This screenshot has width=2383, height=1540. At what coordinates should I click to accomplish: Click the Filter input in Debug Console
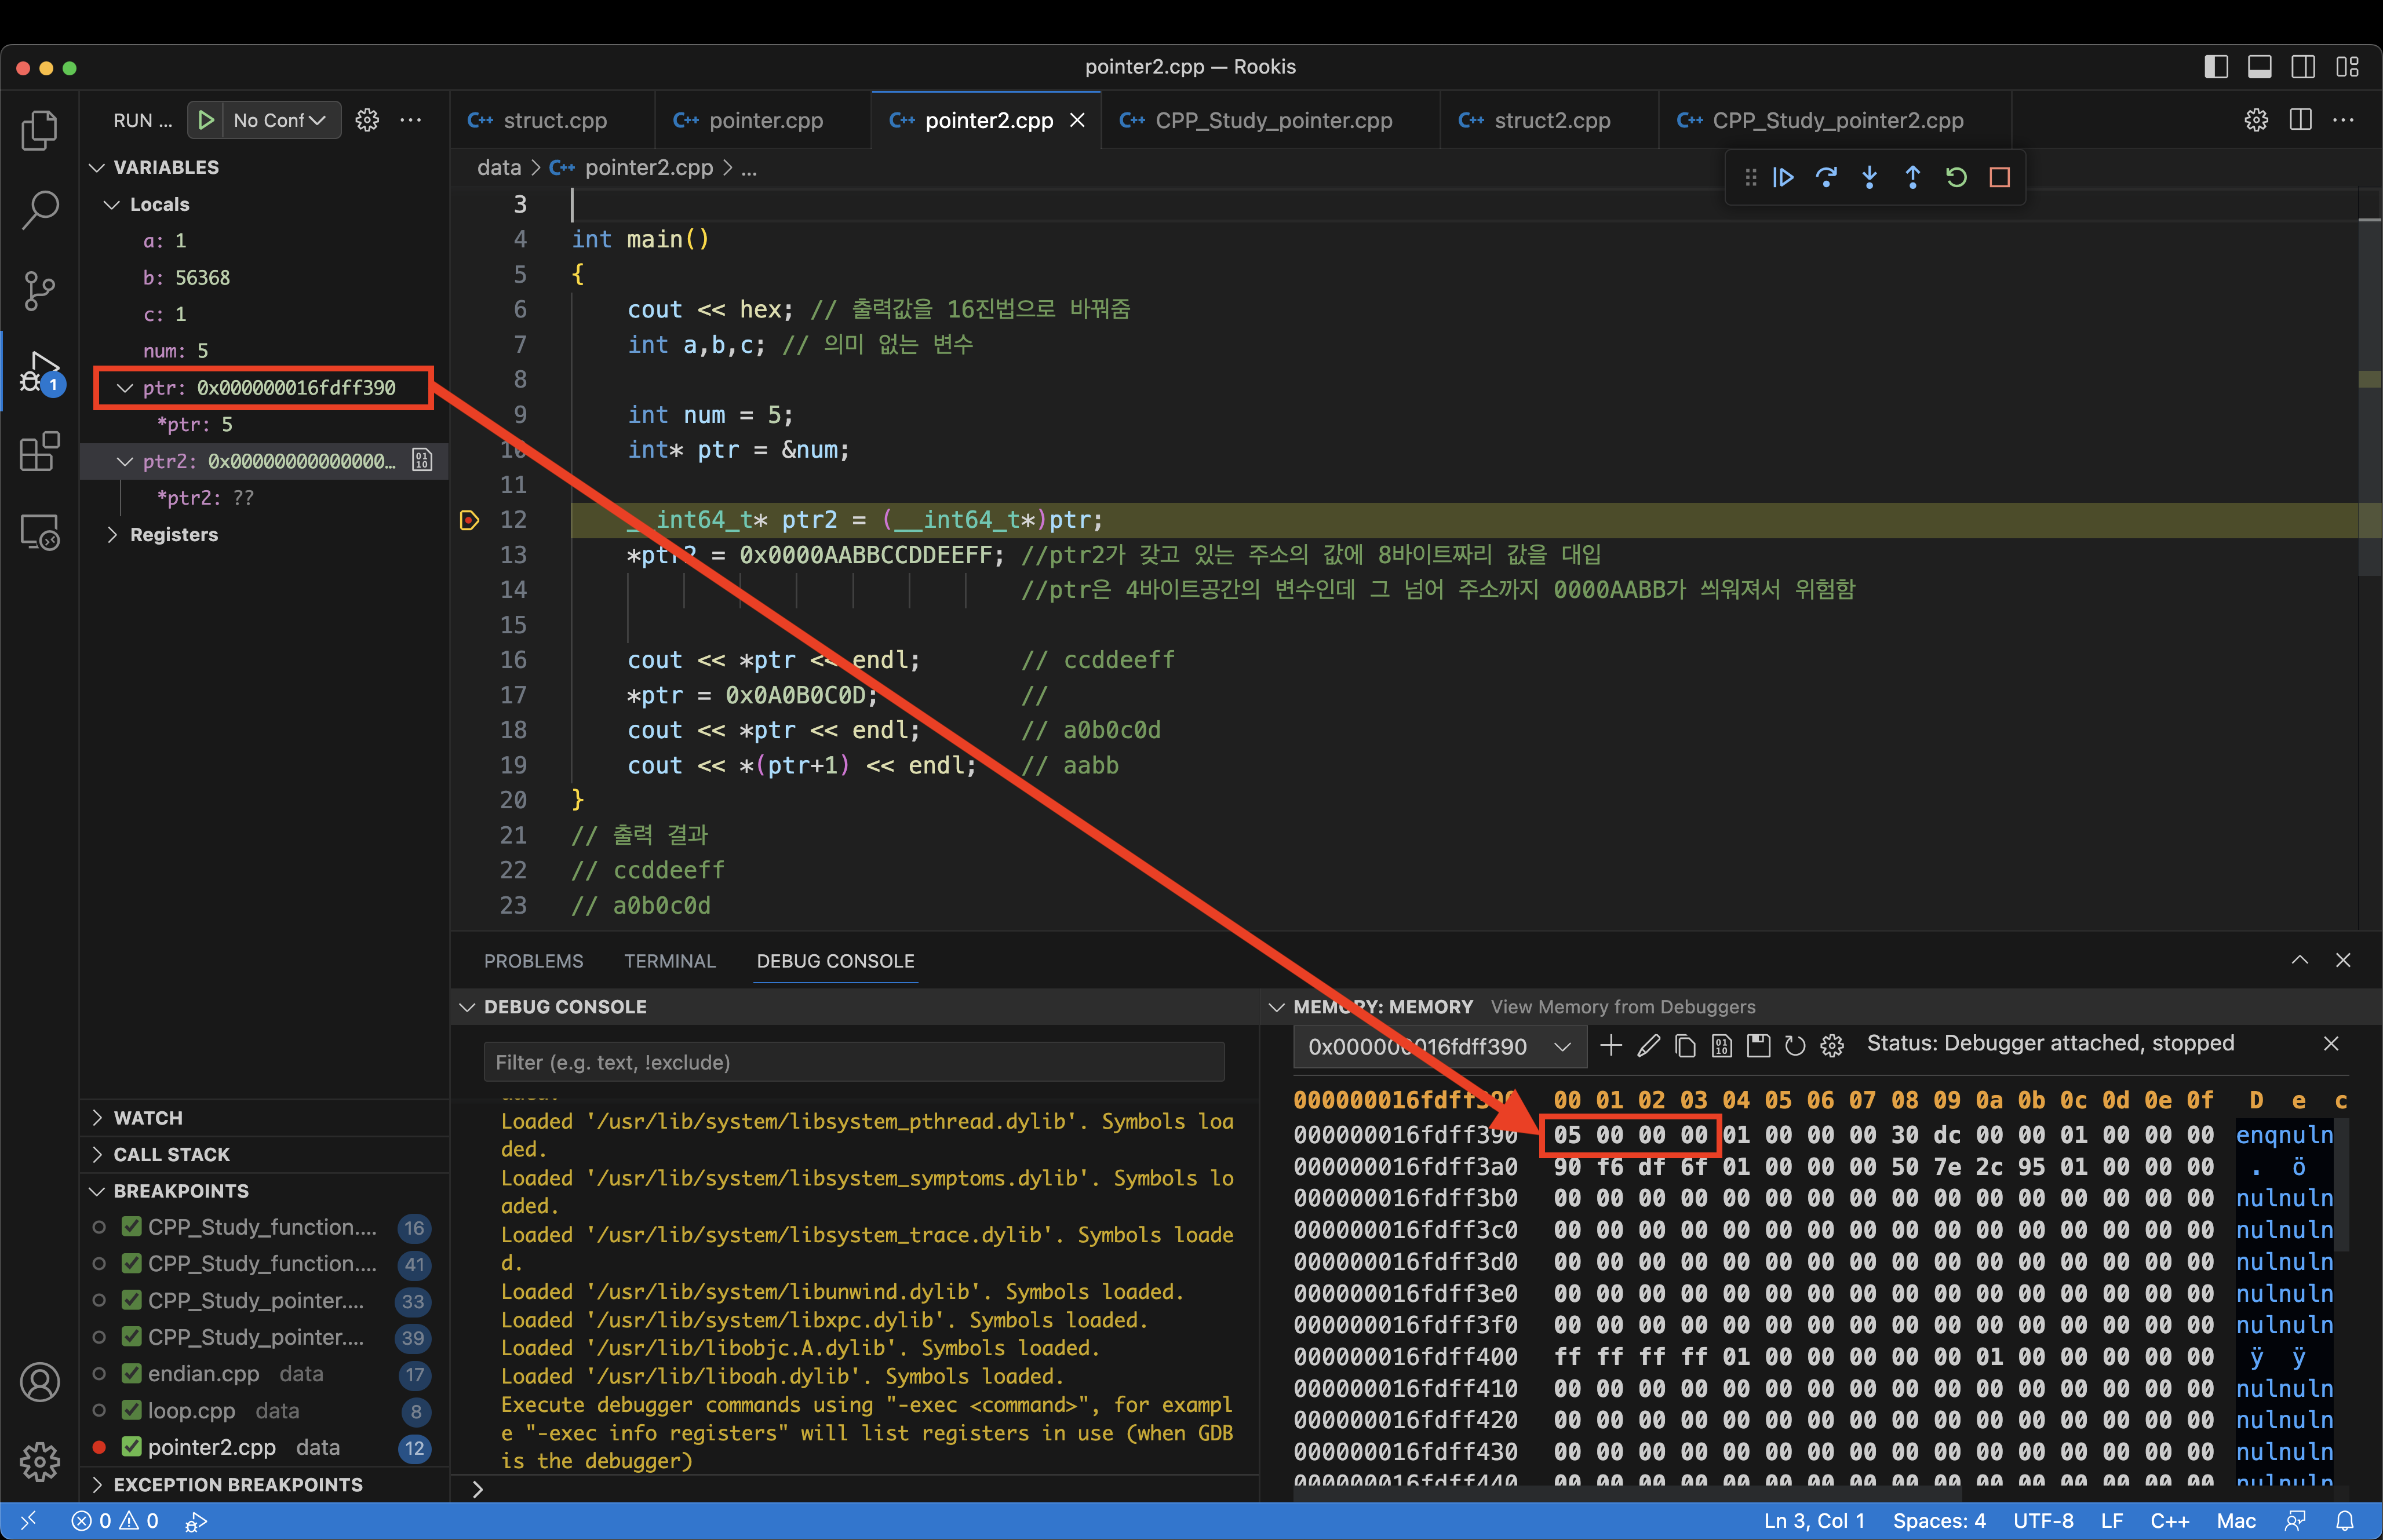coord(854,1062)
